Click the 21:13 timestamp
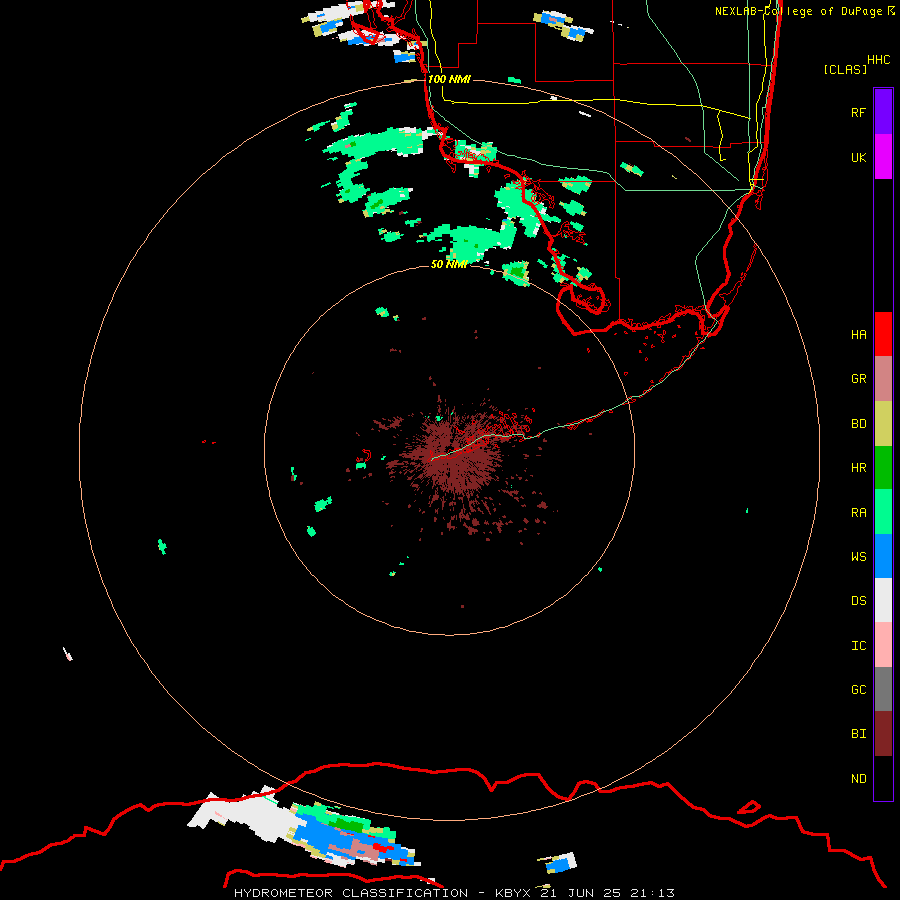This screenshot has height=900, width=900. (652, 893)
